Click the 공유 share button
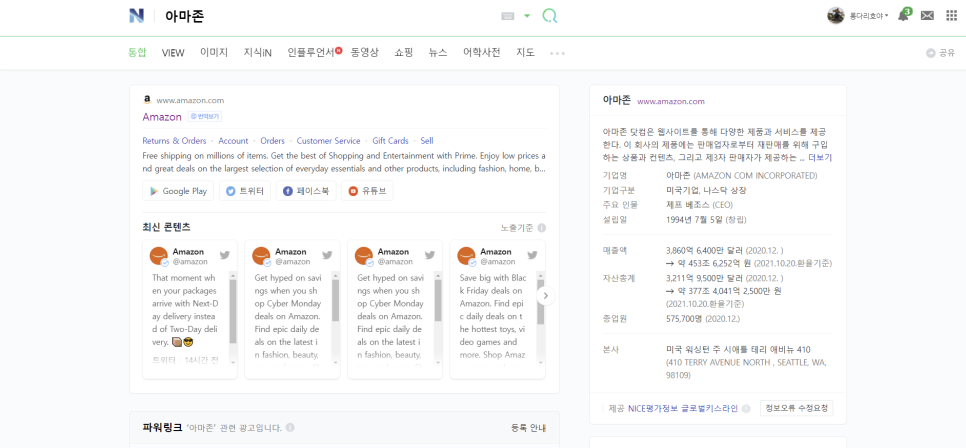 click(940, 53)
